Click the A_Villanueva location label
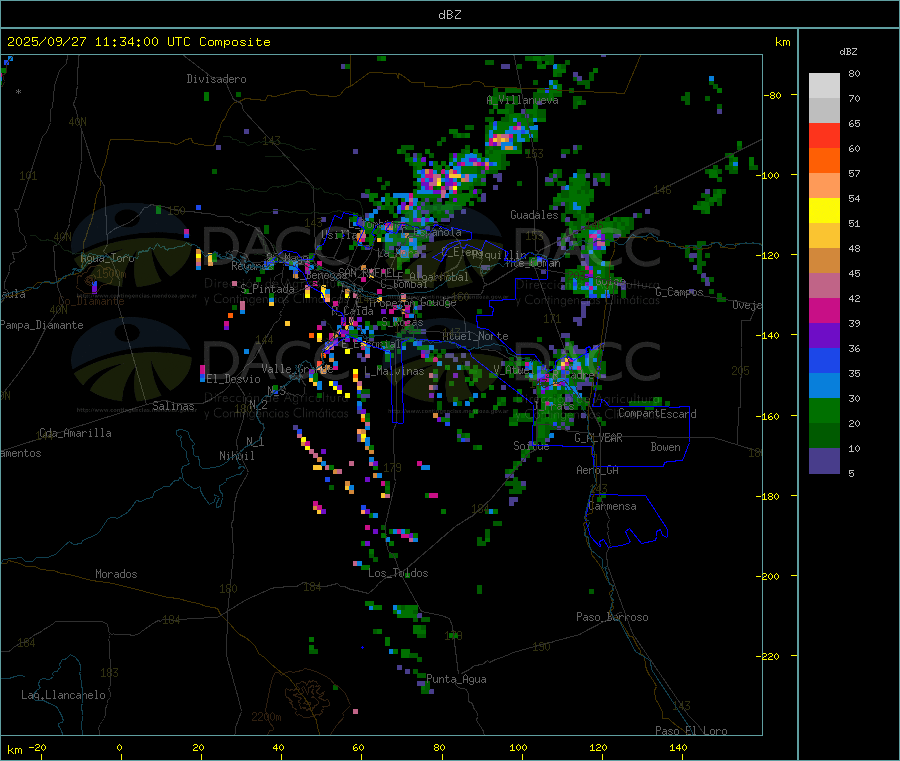900x761 pixels. (x=522, y=100)
